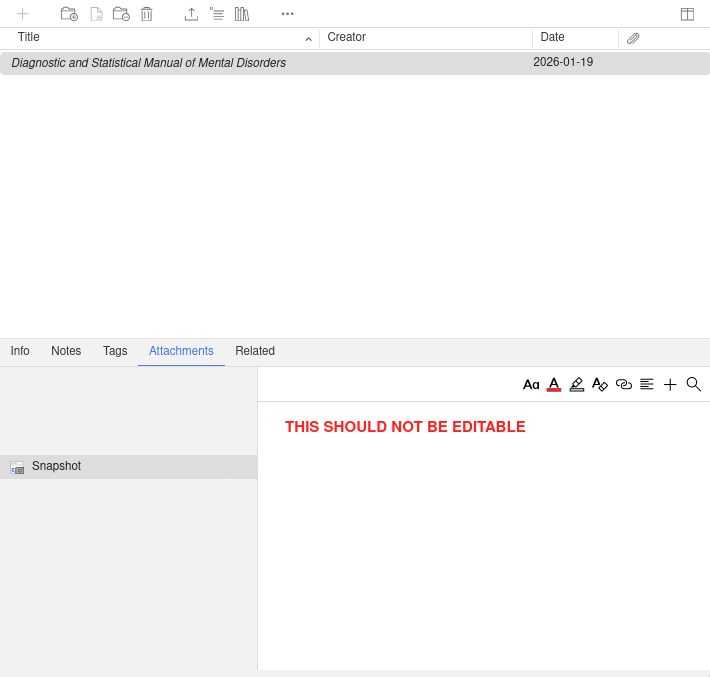This screenshot has width=710, height=677.
Task: Sort by the attachment paperclip column
Action: pos(633,38)
